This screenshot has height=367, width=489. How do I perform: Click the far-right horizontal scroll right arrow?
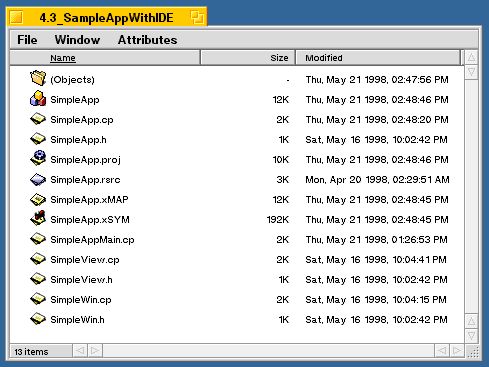(457, 351)
